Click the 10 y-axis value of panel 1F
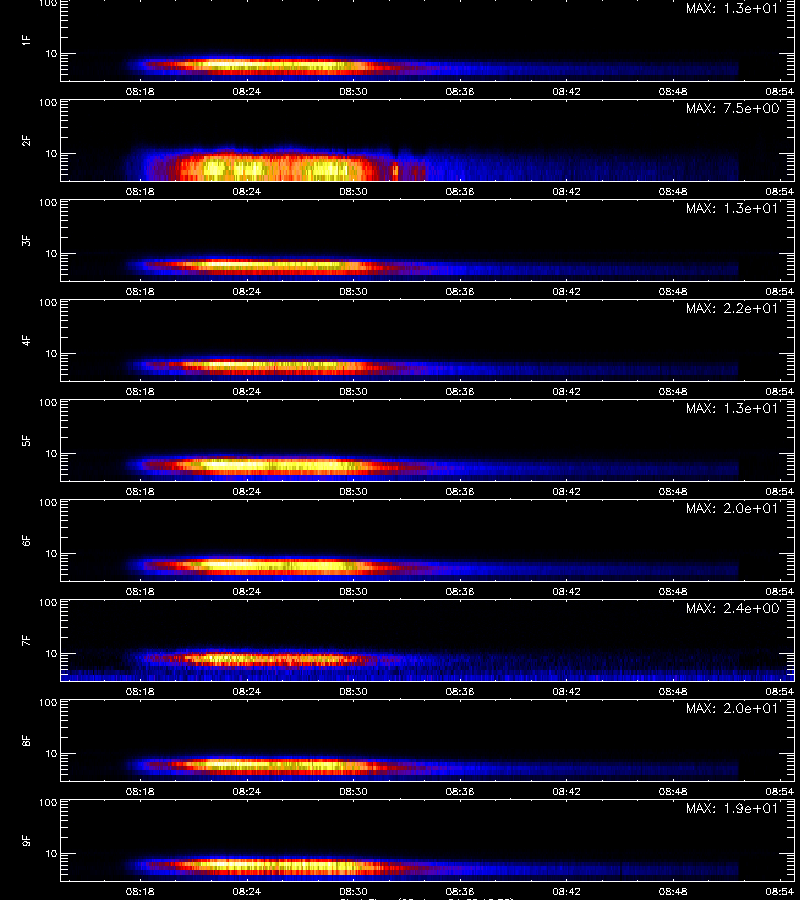The image size is (800, 900). (51, 54)
